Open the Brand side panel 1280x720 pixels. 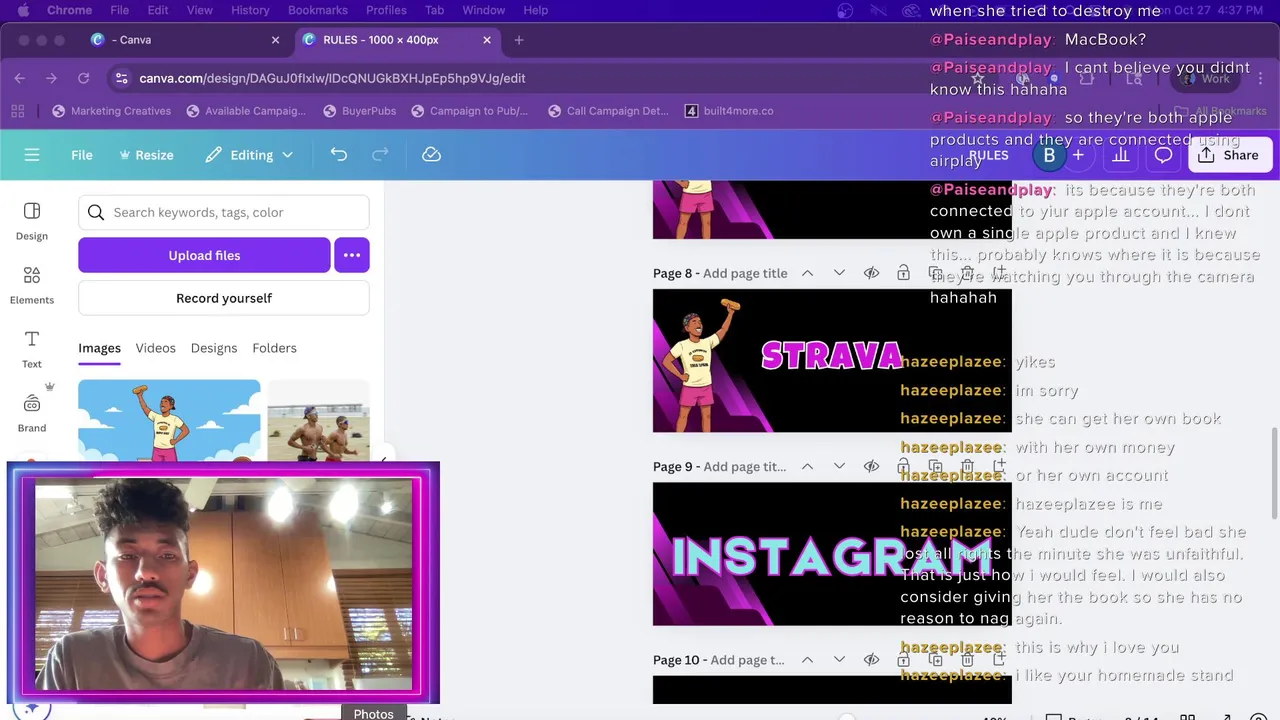click(32, 413)
